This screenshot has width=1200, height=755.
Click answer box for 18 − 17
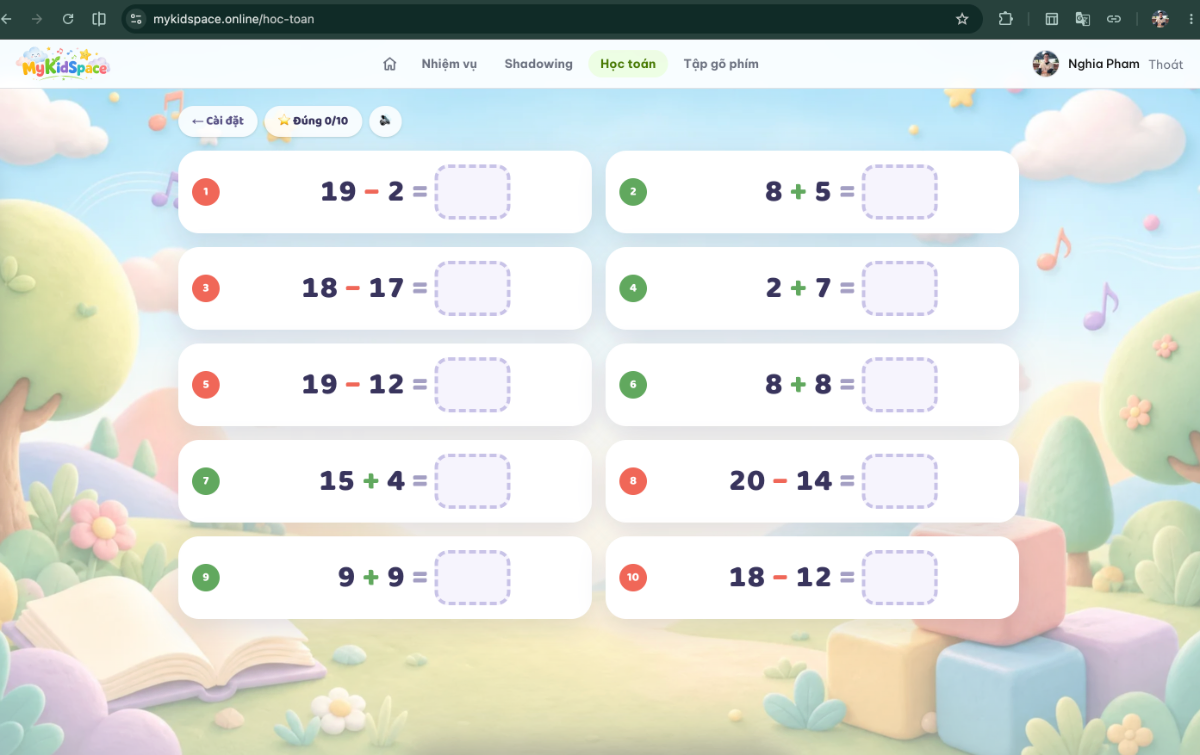click(472, 289)
